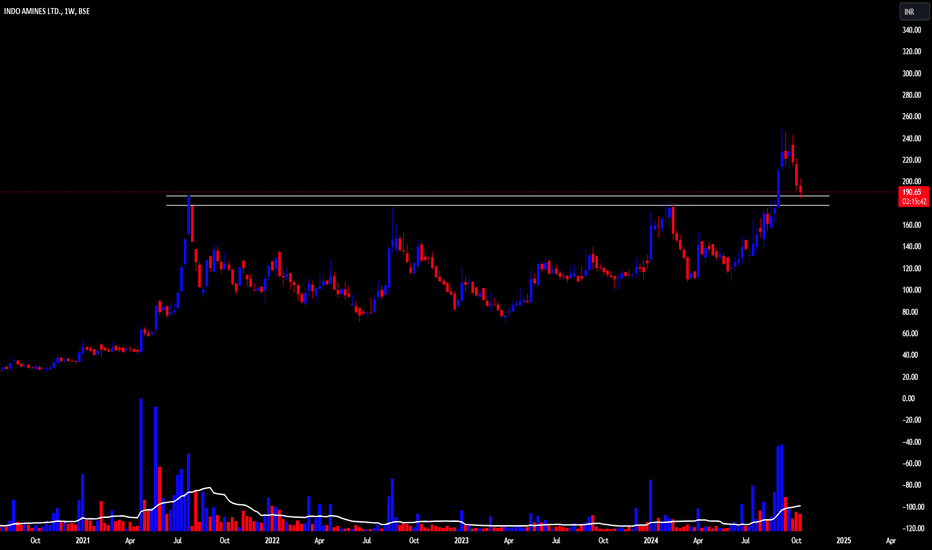Click the 03:15:42 bar countdown label
932x550 pixels.
point(914,202)
